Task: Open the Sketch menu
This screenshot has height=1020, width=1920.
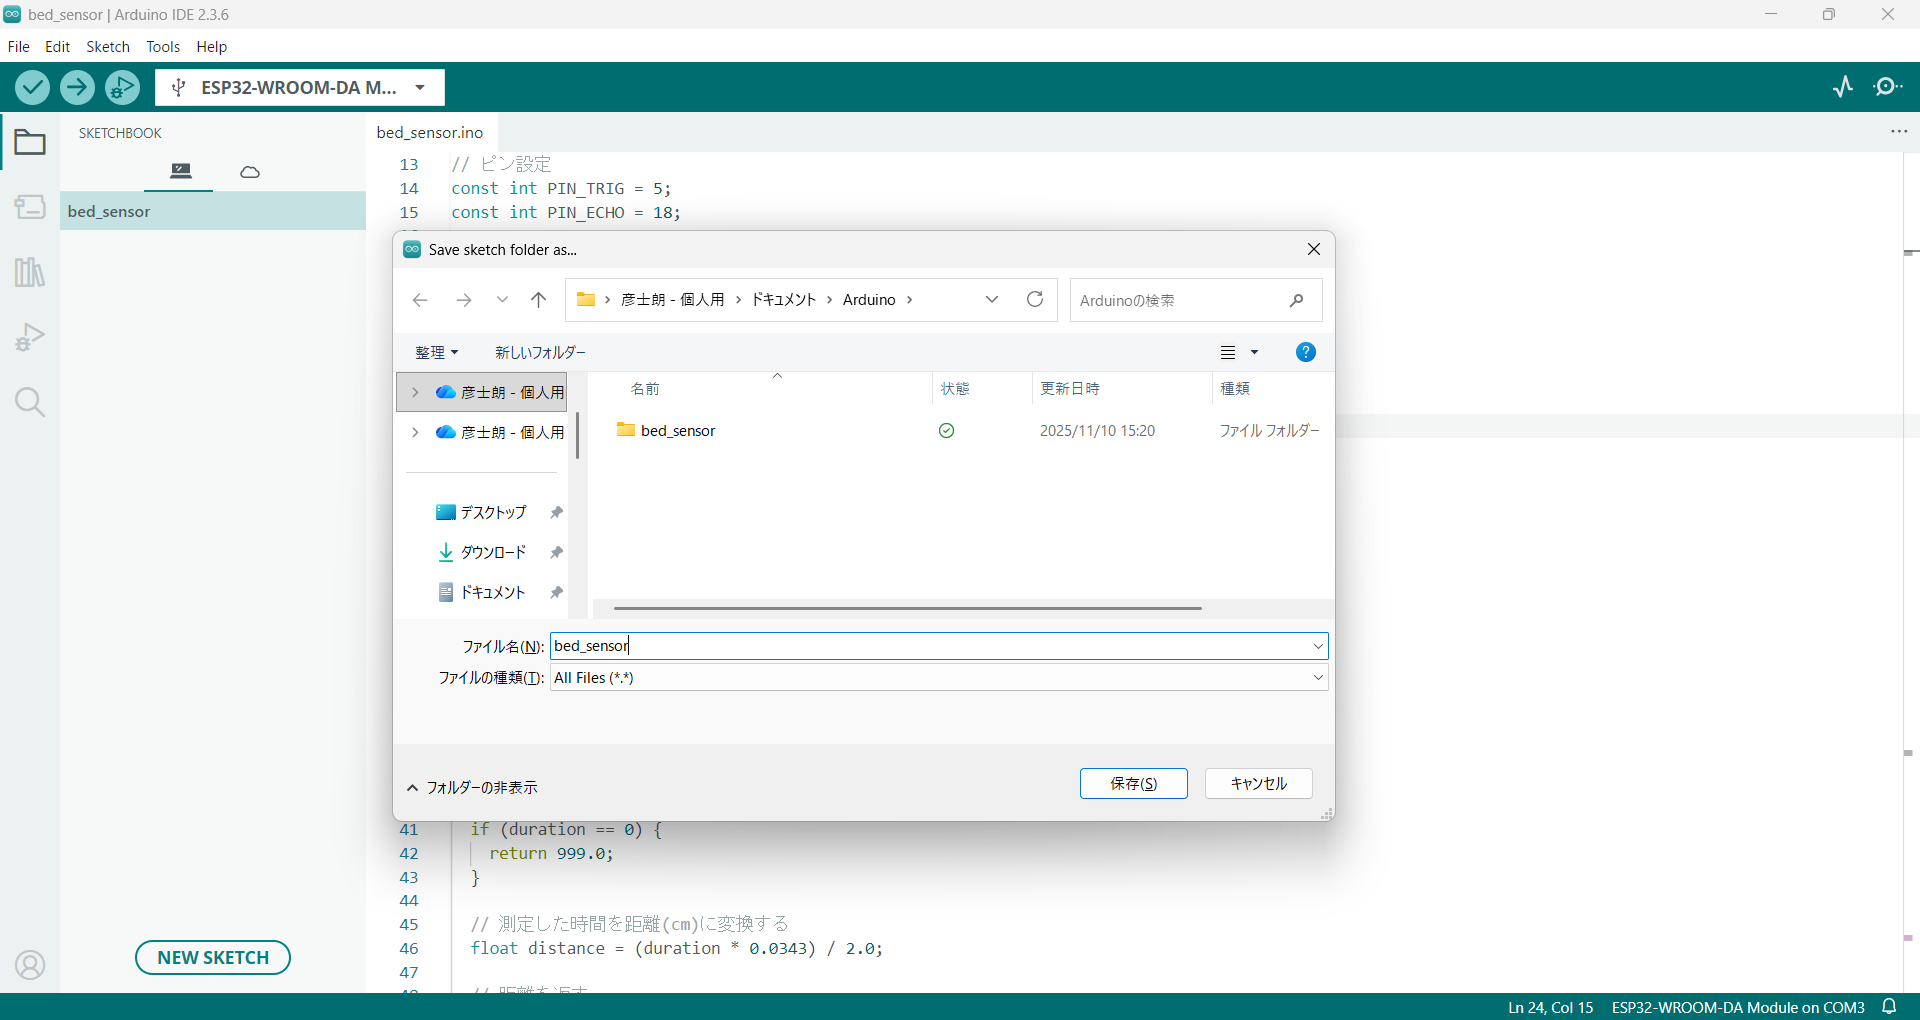Action: click(x=108, y=46)
